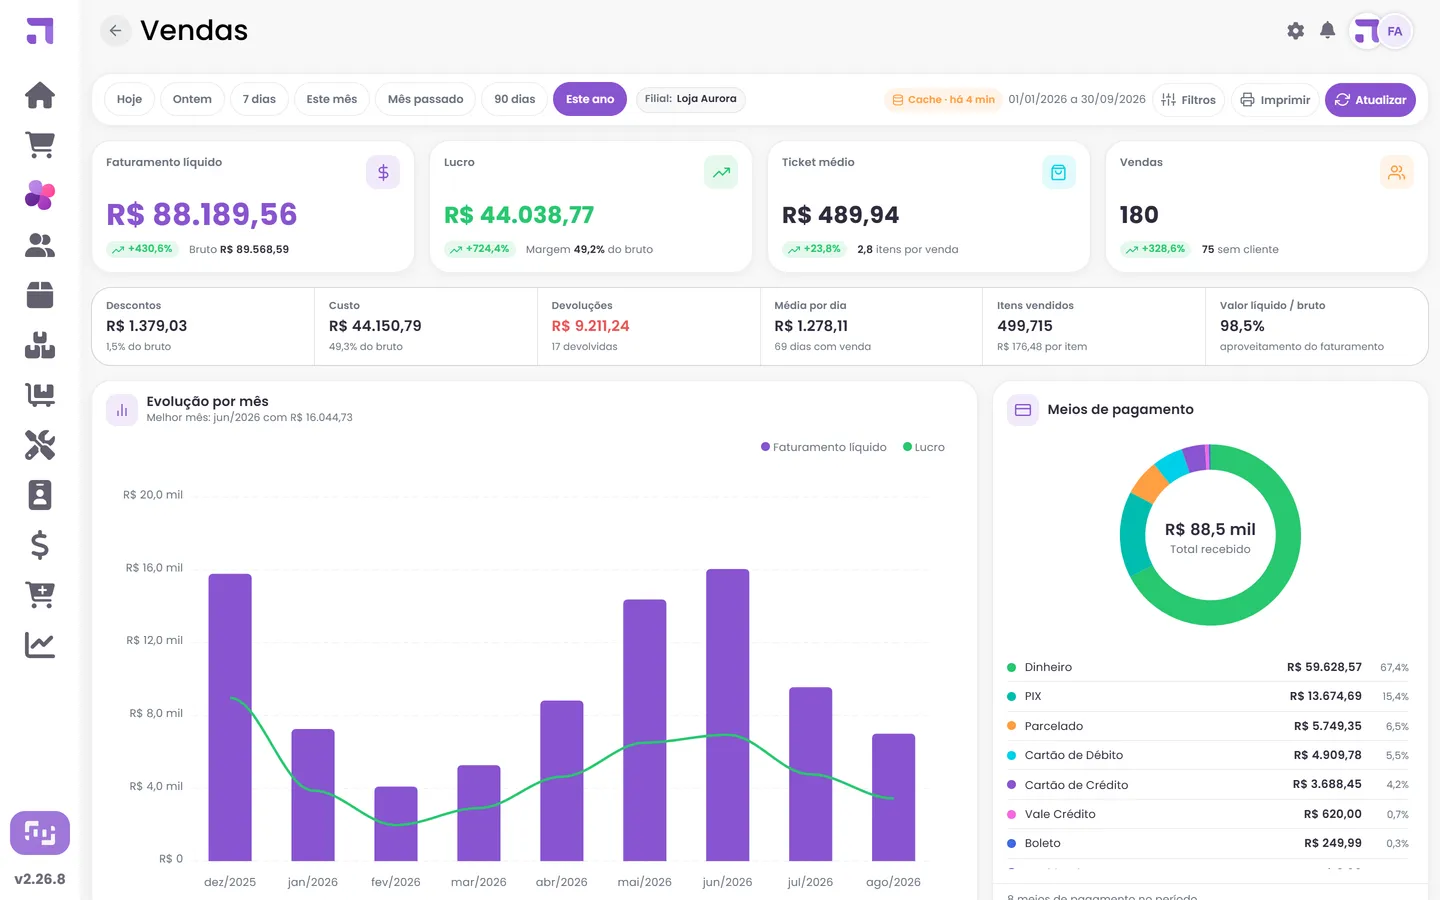The height and width of the screenshot is (900, 1440).
Task: Click the Média por dia R$ 1.278,11 value
Action: pos(811,326)
